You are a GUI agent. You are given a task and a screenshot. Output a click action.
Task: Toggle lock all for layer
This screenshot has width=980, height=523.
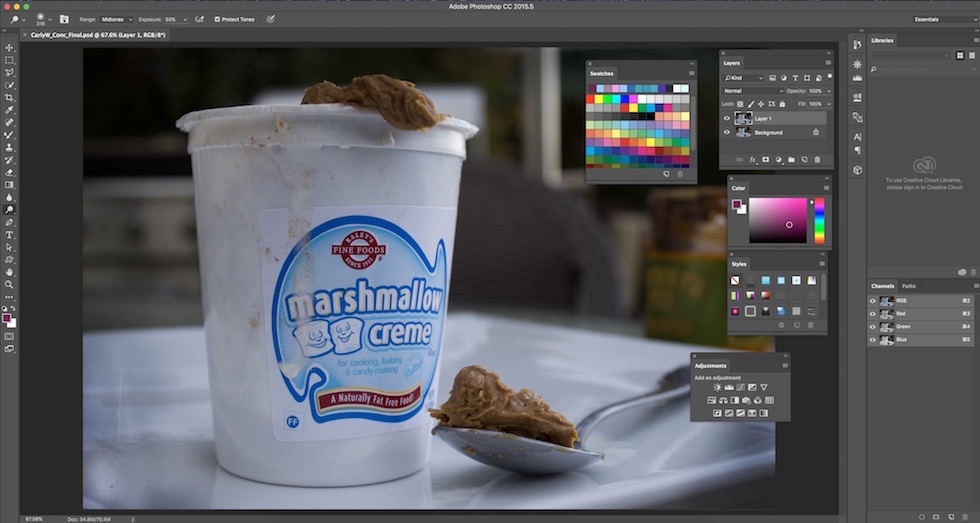point(782,104)
